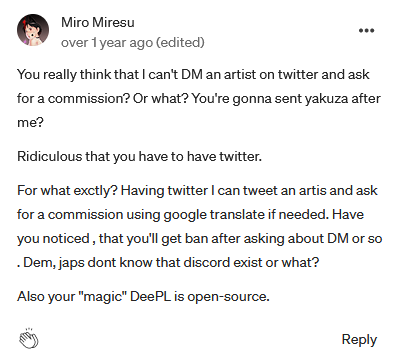The width and height of the screenshot is (397, 360).
Task: Click the sentence 'Ridiculous that you have to have twitter.'
Action: [x=139, y=156]
